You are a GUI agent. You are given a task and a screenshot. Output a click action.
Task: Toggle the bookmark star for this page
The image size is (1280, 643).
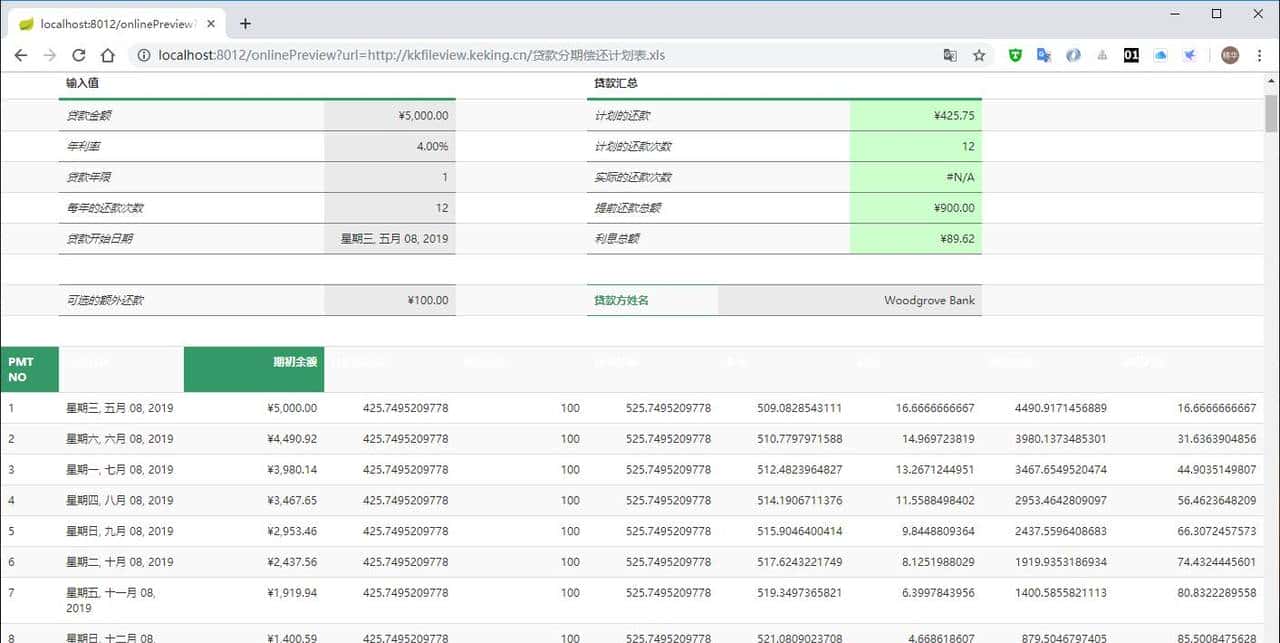[978, 55]
